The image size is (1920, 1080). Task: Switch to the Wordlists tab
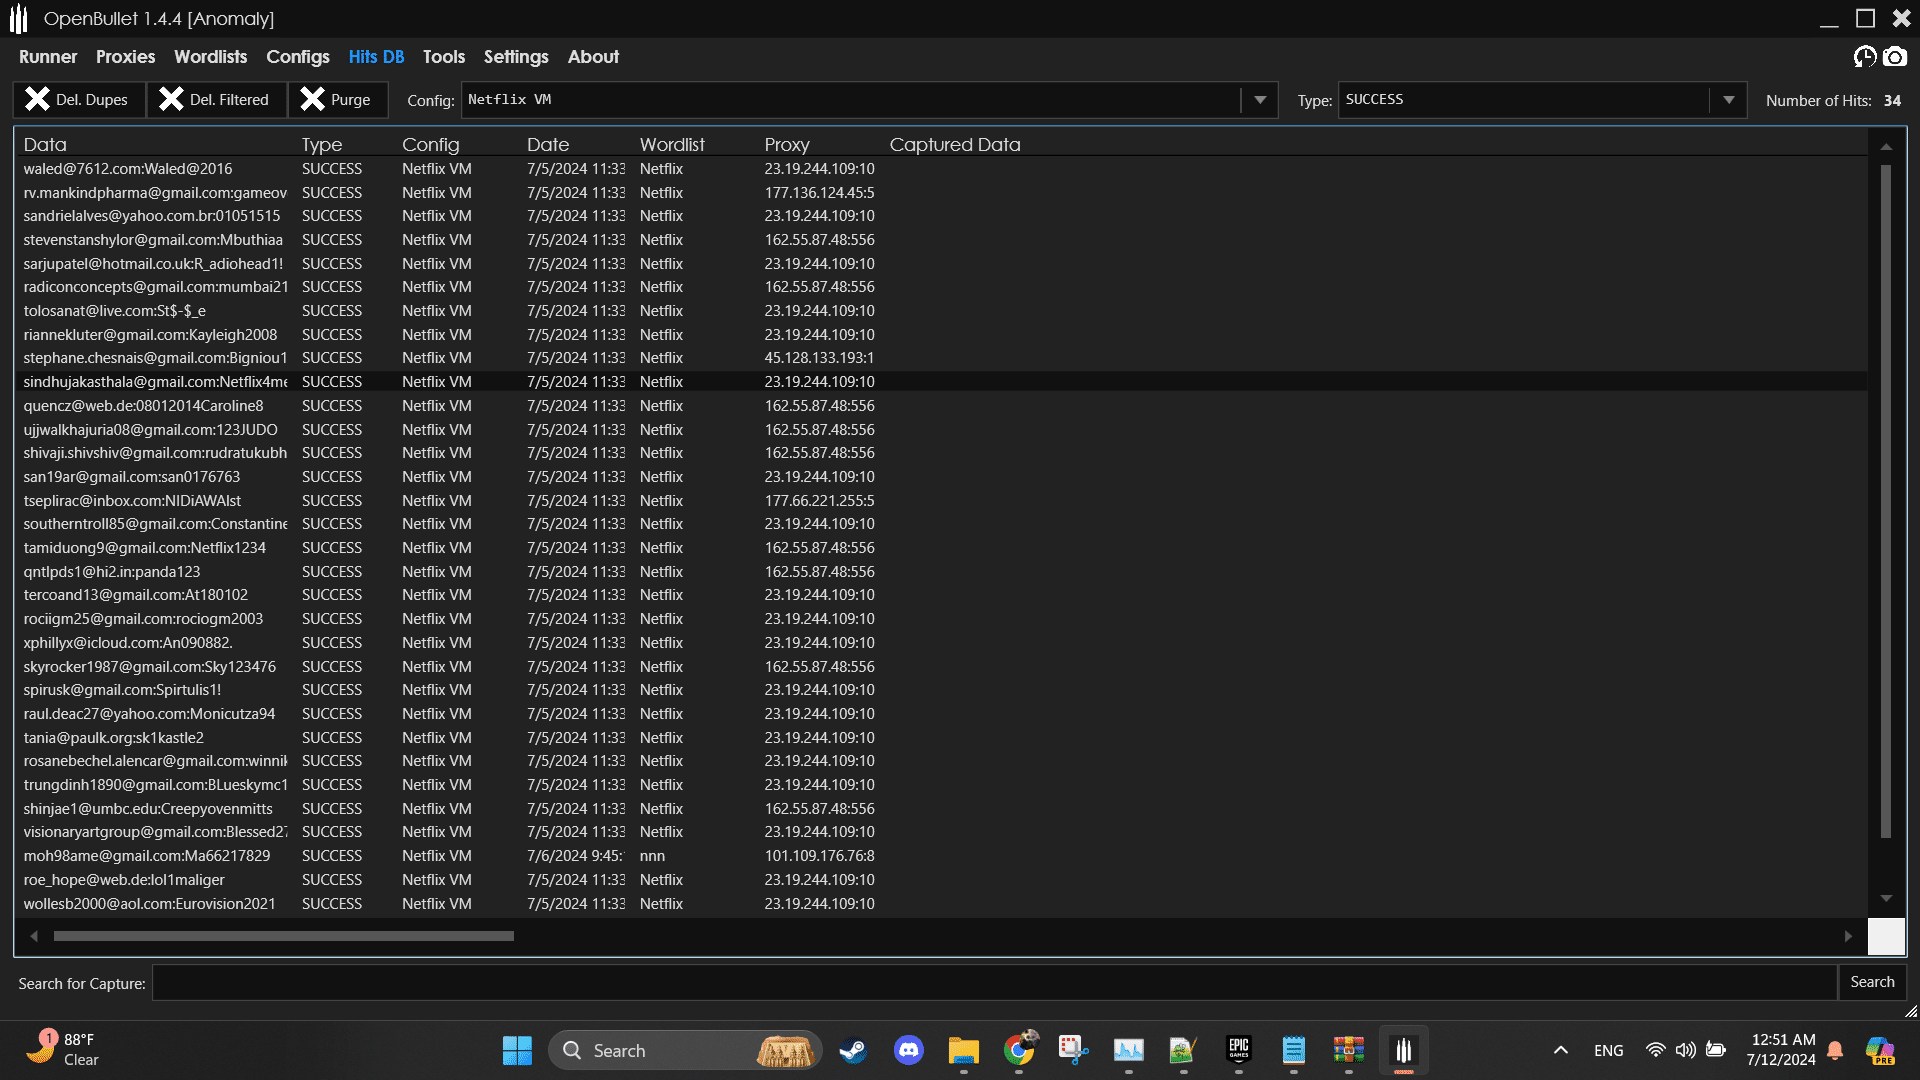click(210, 57)
